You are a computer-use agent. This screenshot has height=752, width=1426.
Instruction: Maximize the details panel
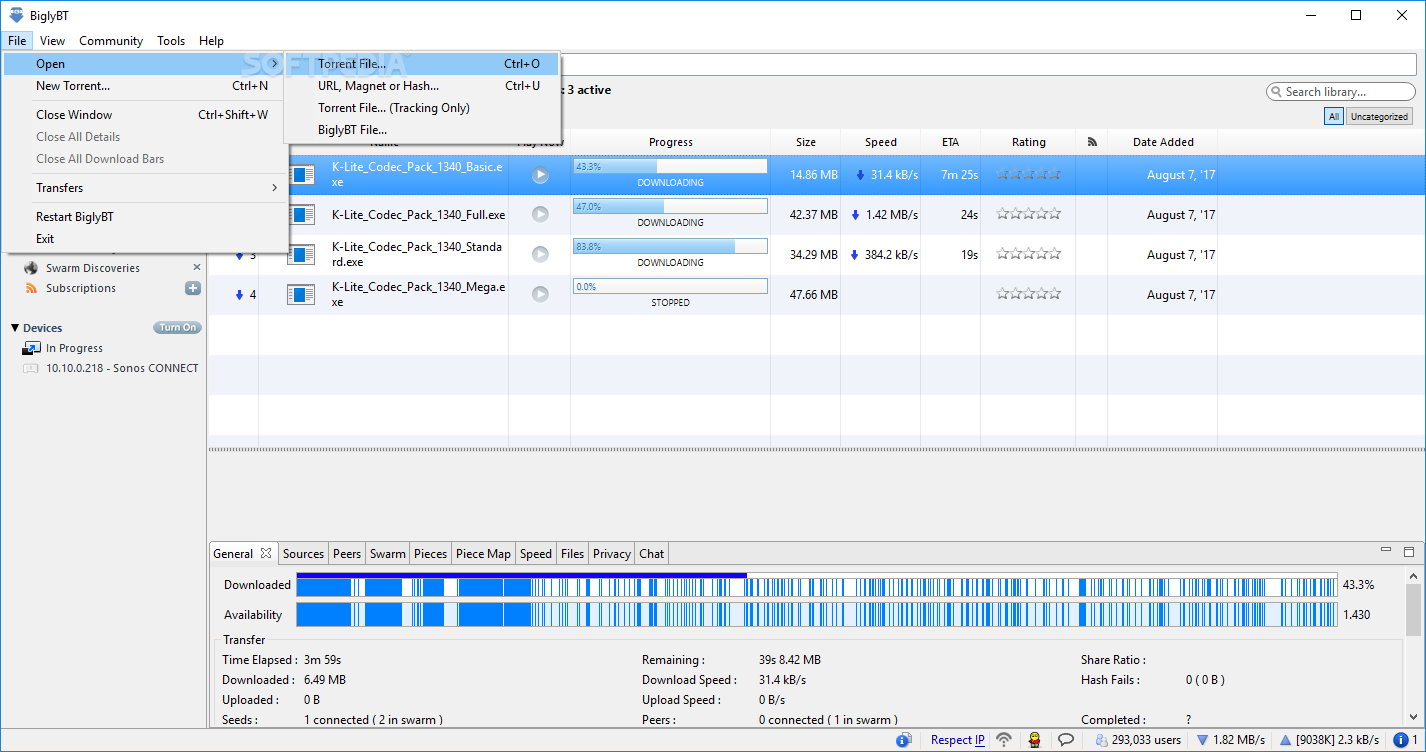tap(1409, 551)
